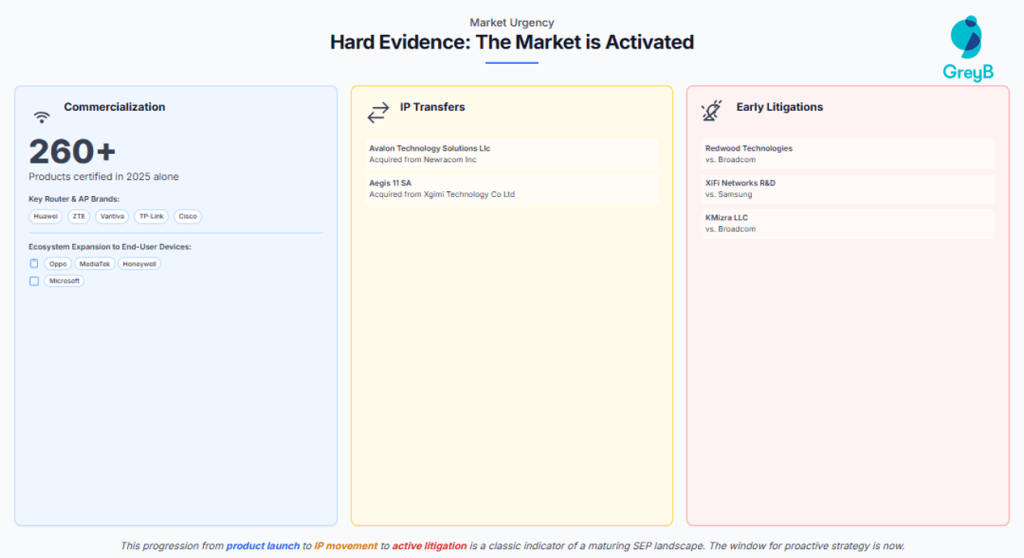Viewport: 1024px width, 558px height.
Task: Click the Honeywell device chip
Action: pos(139,264)
